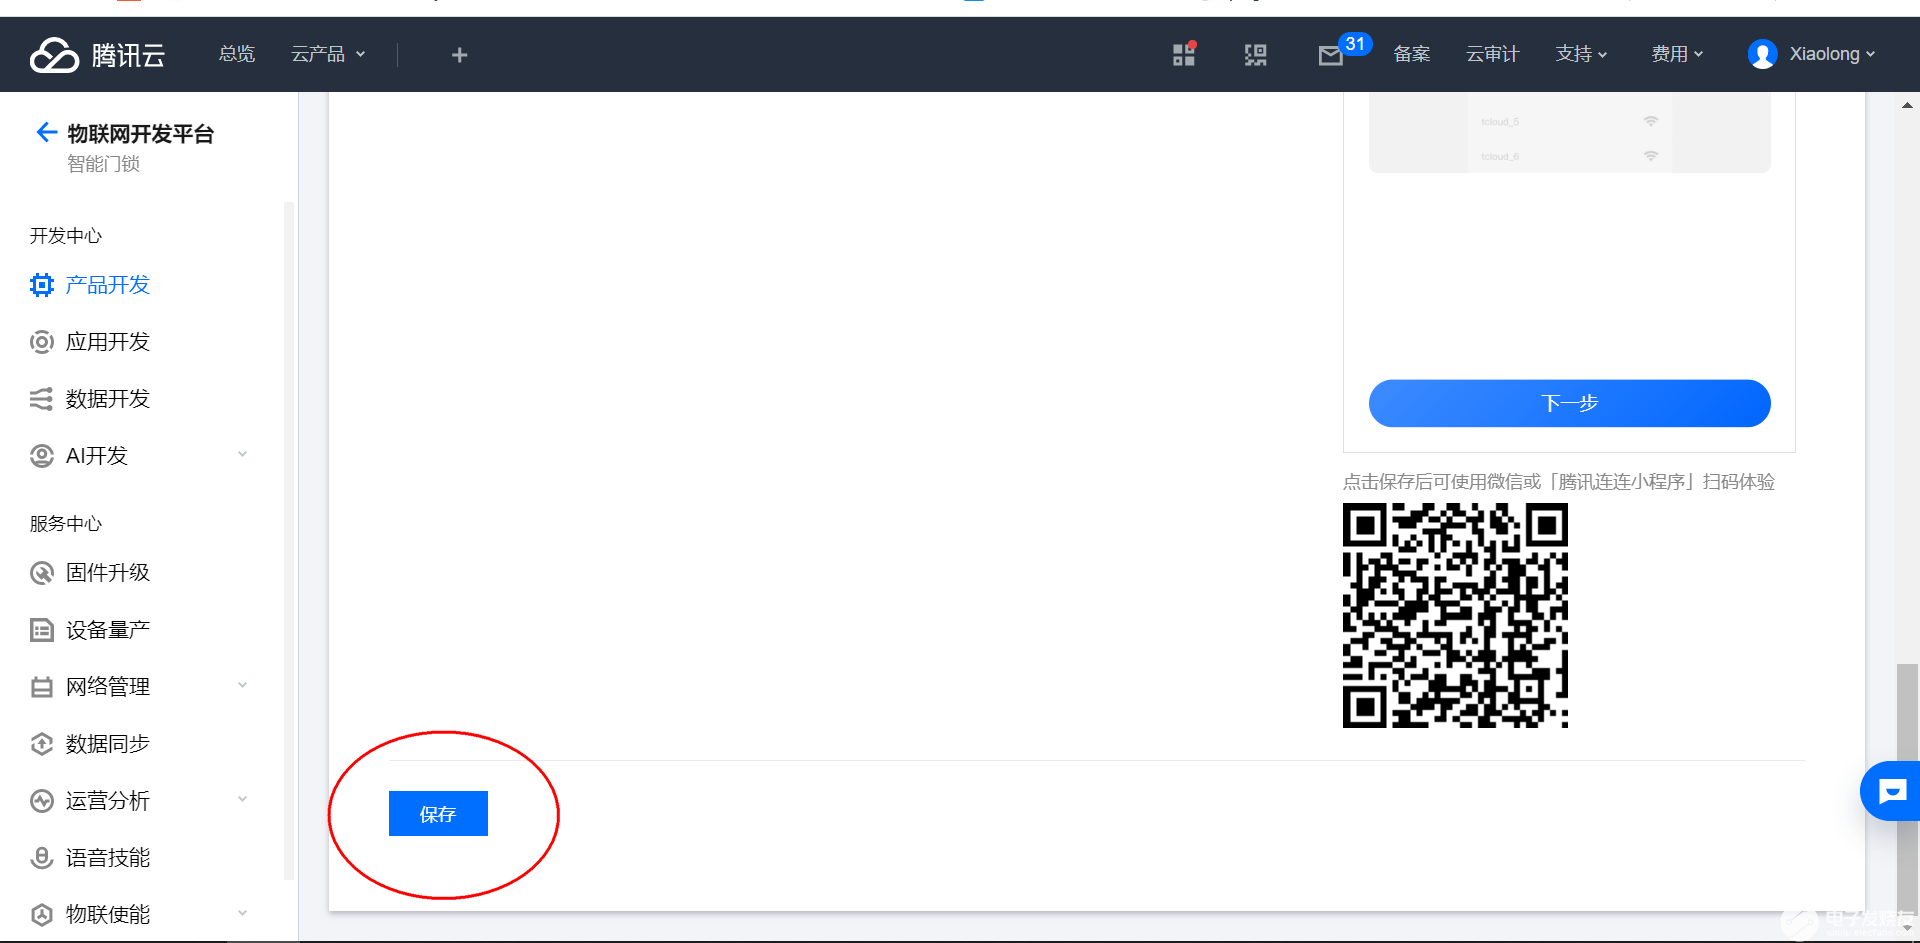Select 应用开发 in the sidebar
The width and height of the screenshot is (1920, 943).
107,342
